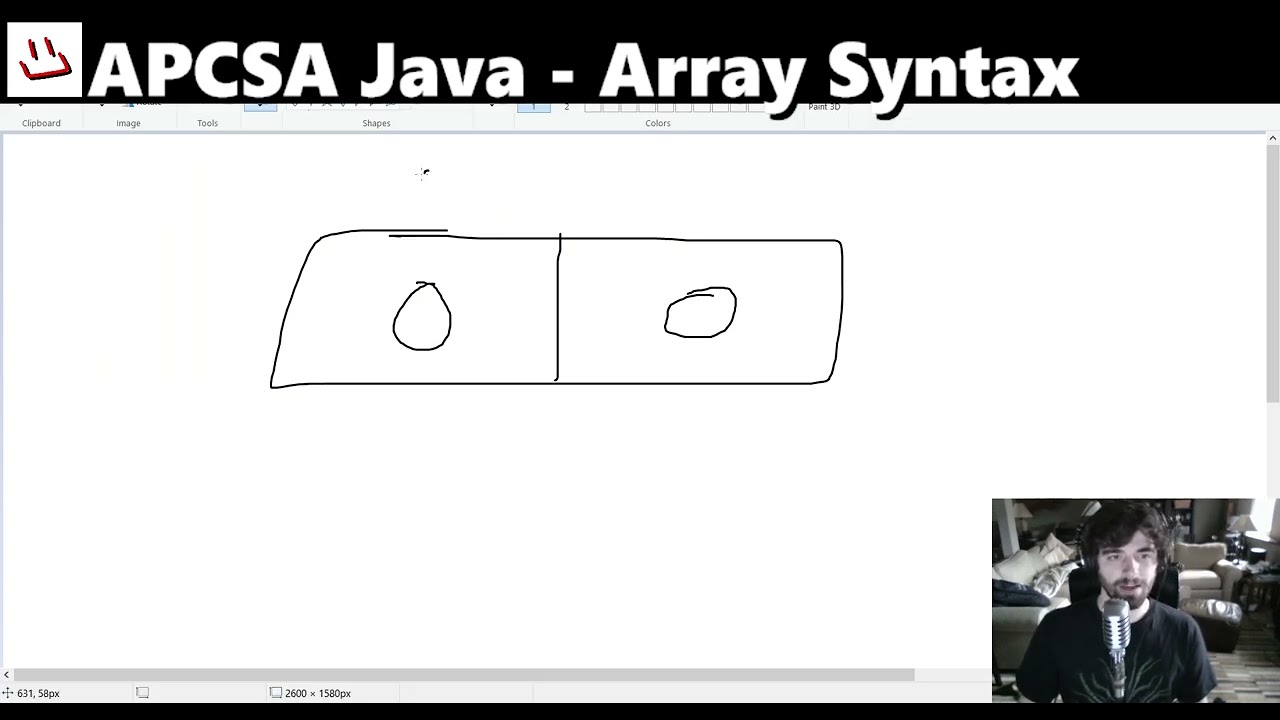Click the Image group label in ribbon

(128, 123)
